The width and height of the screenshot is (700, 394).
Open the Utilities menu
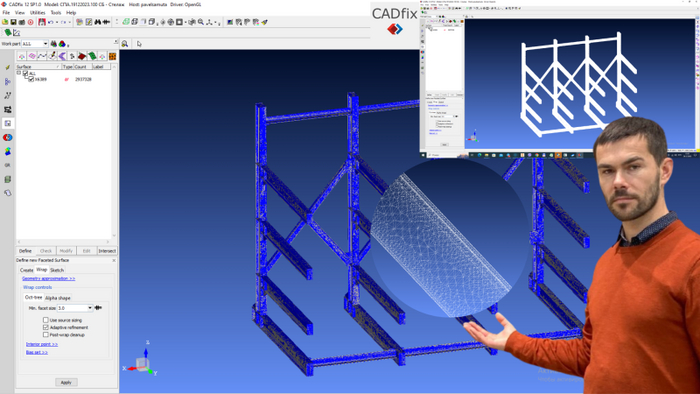[x=38, y=12]
